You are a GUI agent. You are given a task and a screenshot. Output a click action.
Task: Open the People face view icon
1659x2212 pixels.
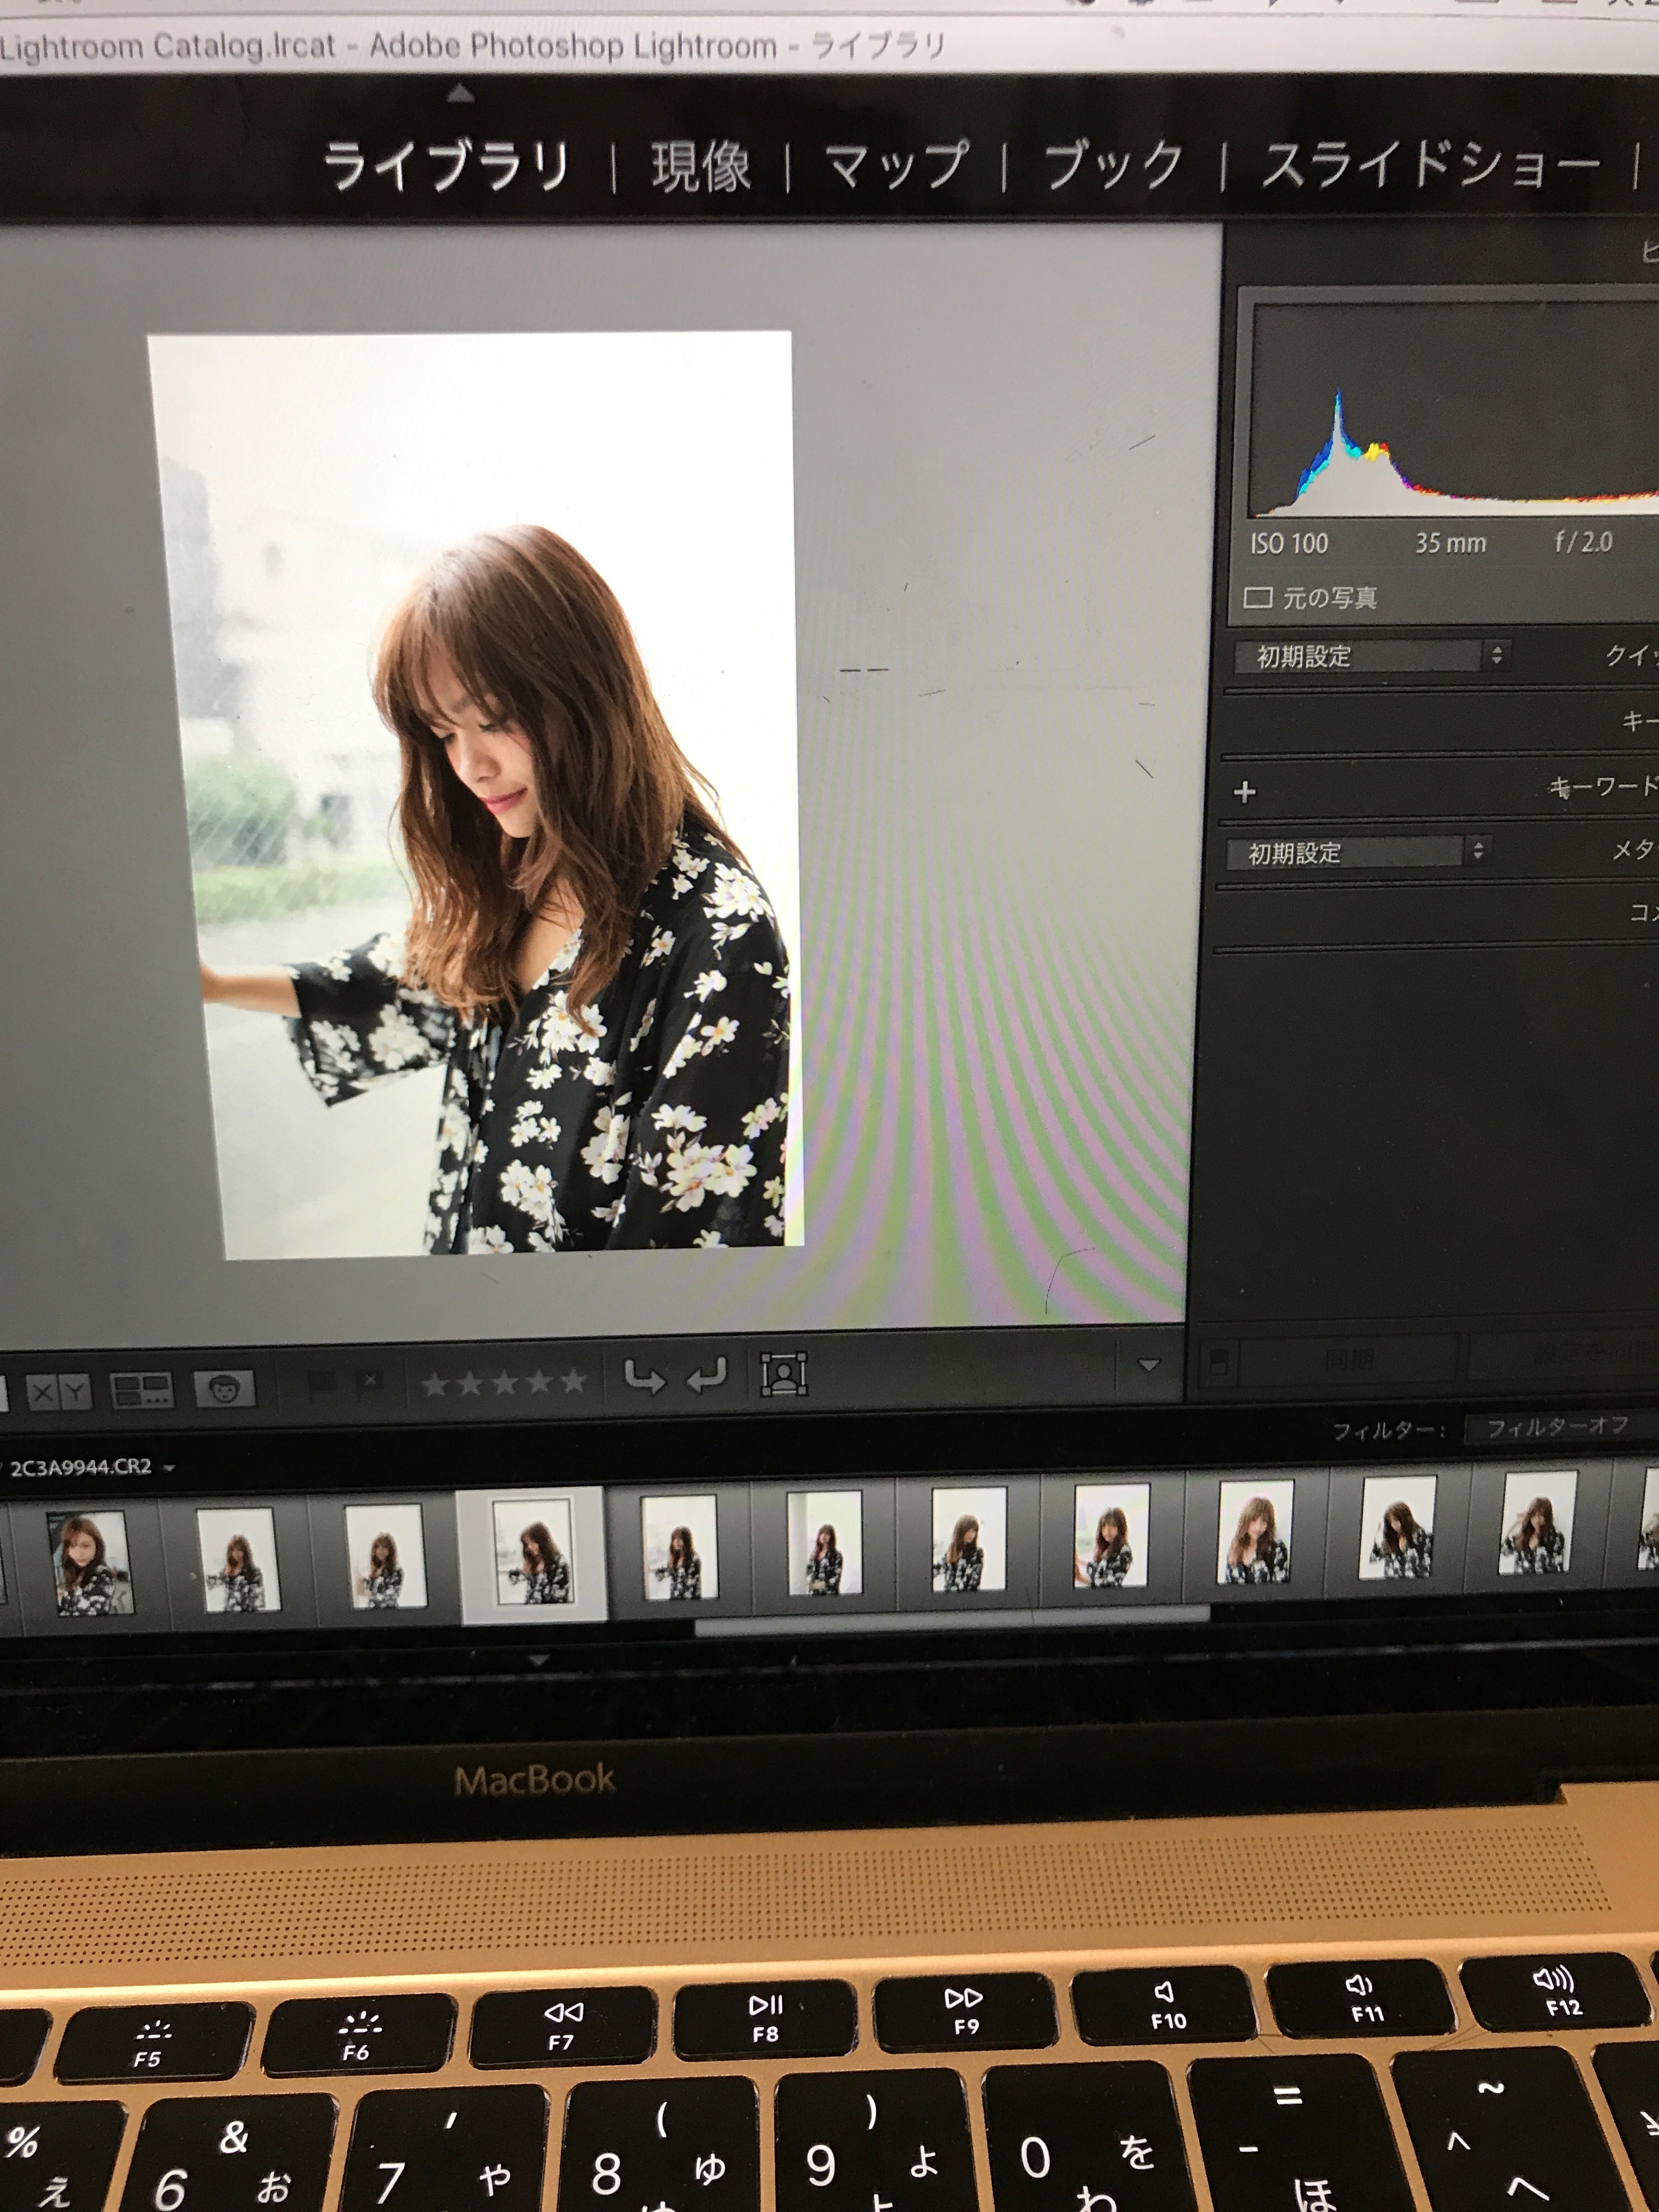coord(224,1388)
